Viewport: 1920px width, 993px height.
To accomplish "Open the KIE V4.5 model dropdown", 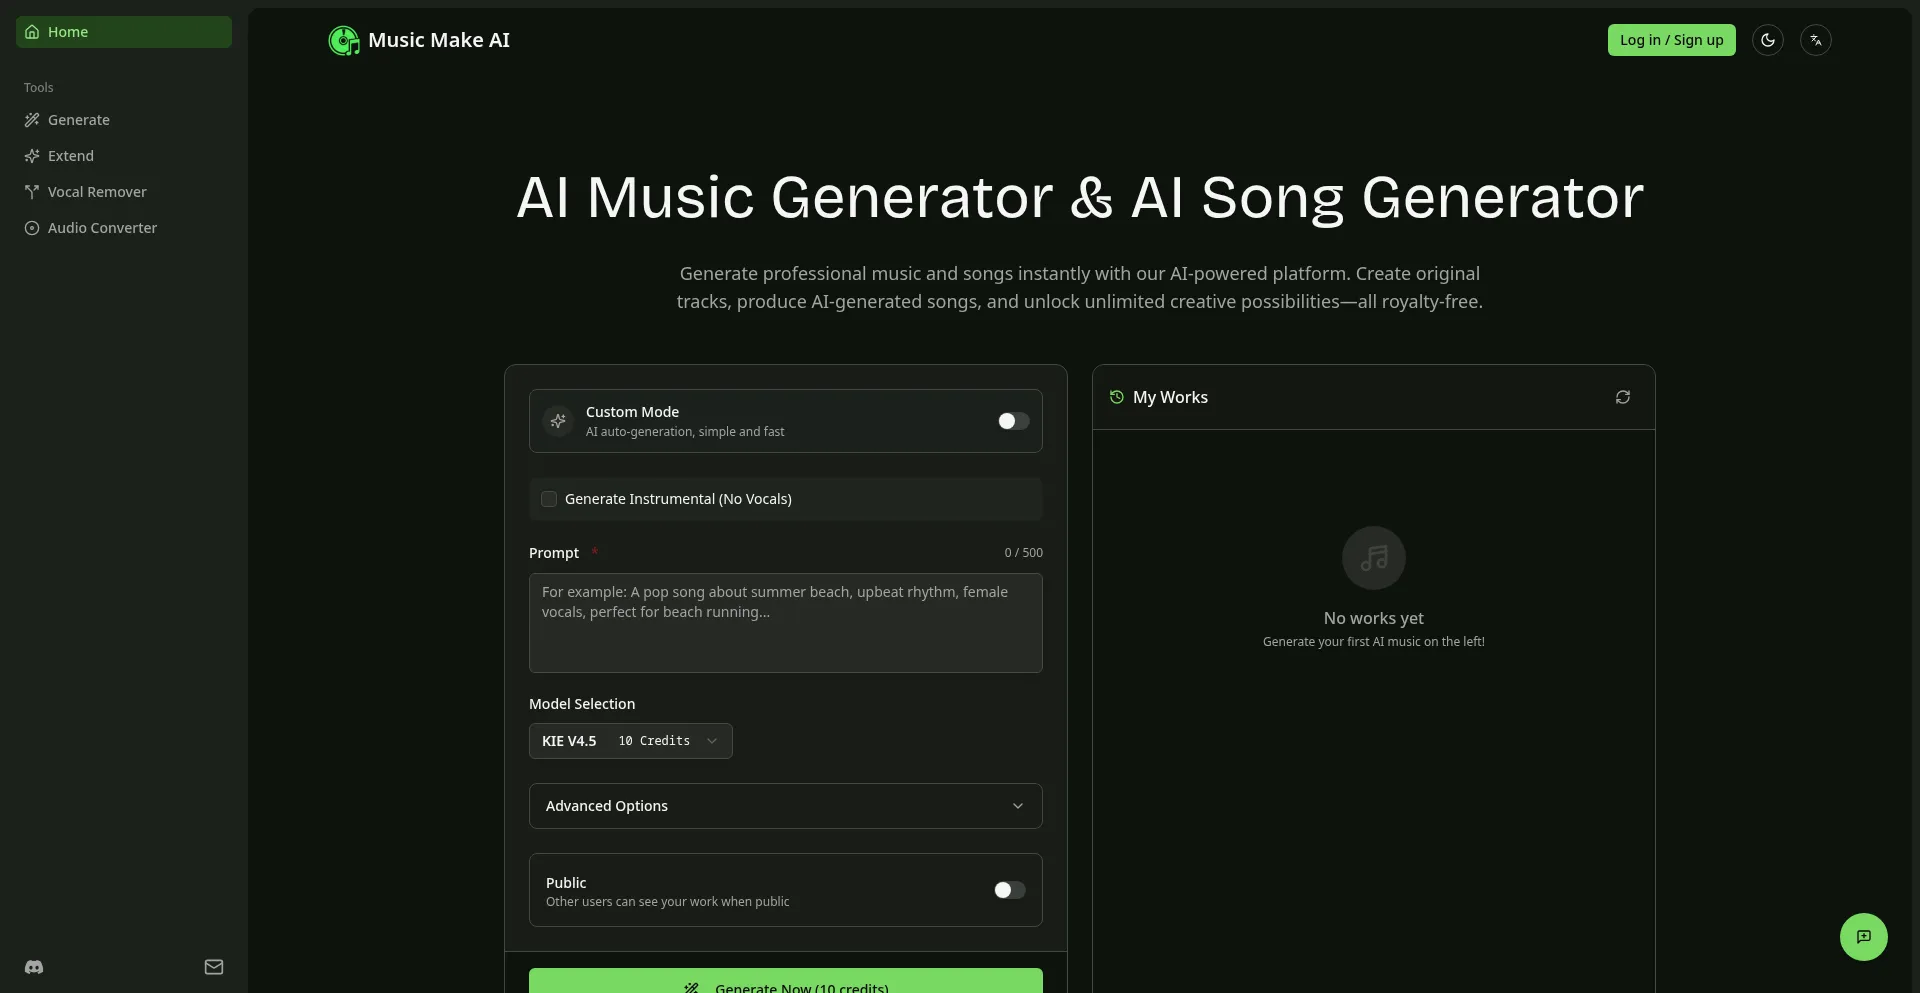I will coord(631,741).
